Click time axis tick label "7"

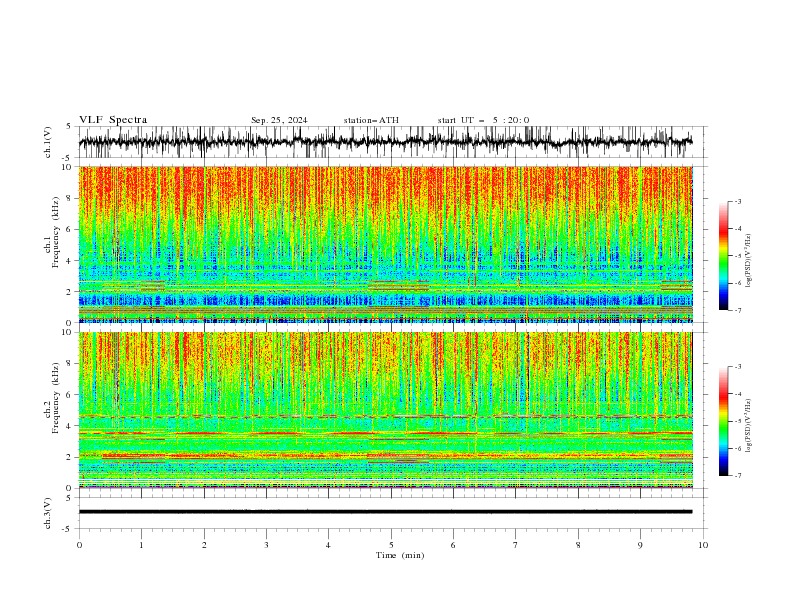click(516, 545)
